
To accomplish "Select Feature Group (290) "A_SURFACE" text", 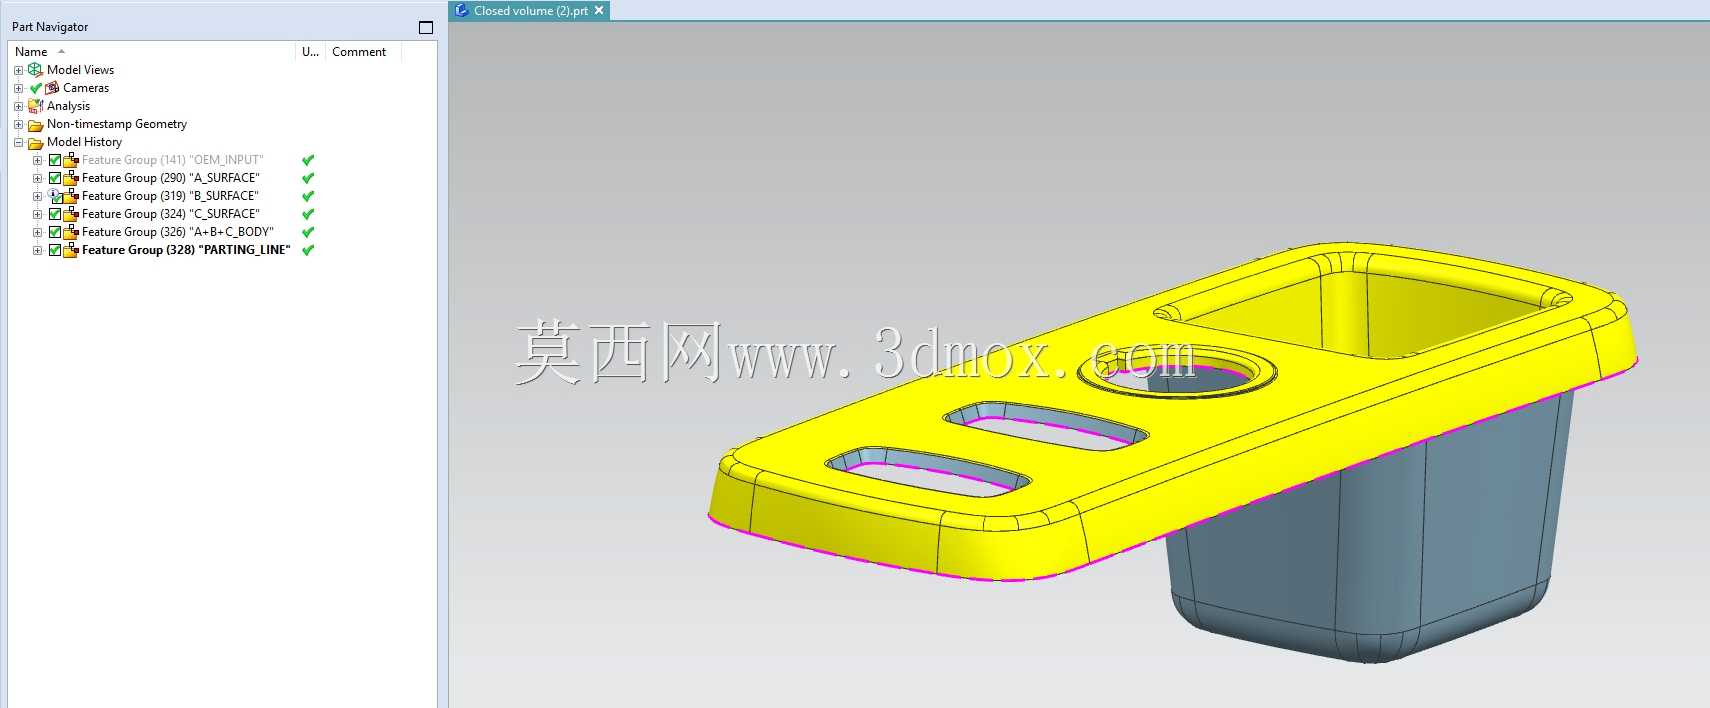I will (170, 178).
